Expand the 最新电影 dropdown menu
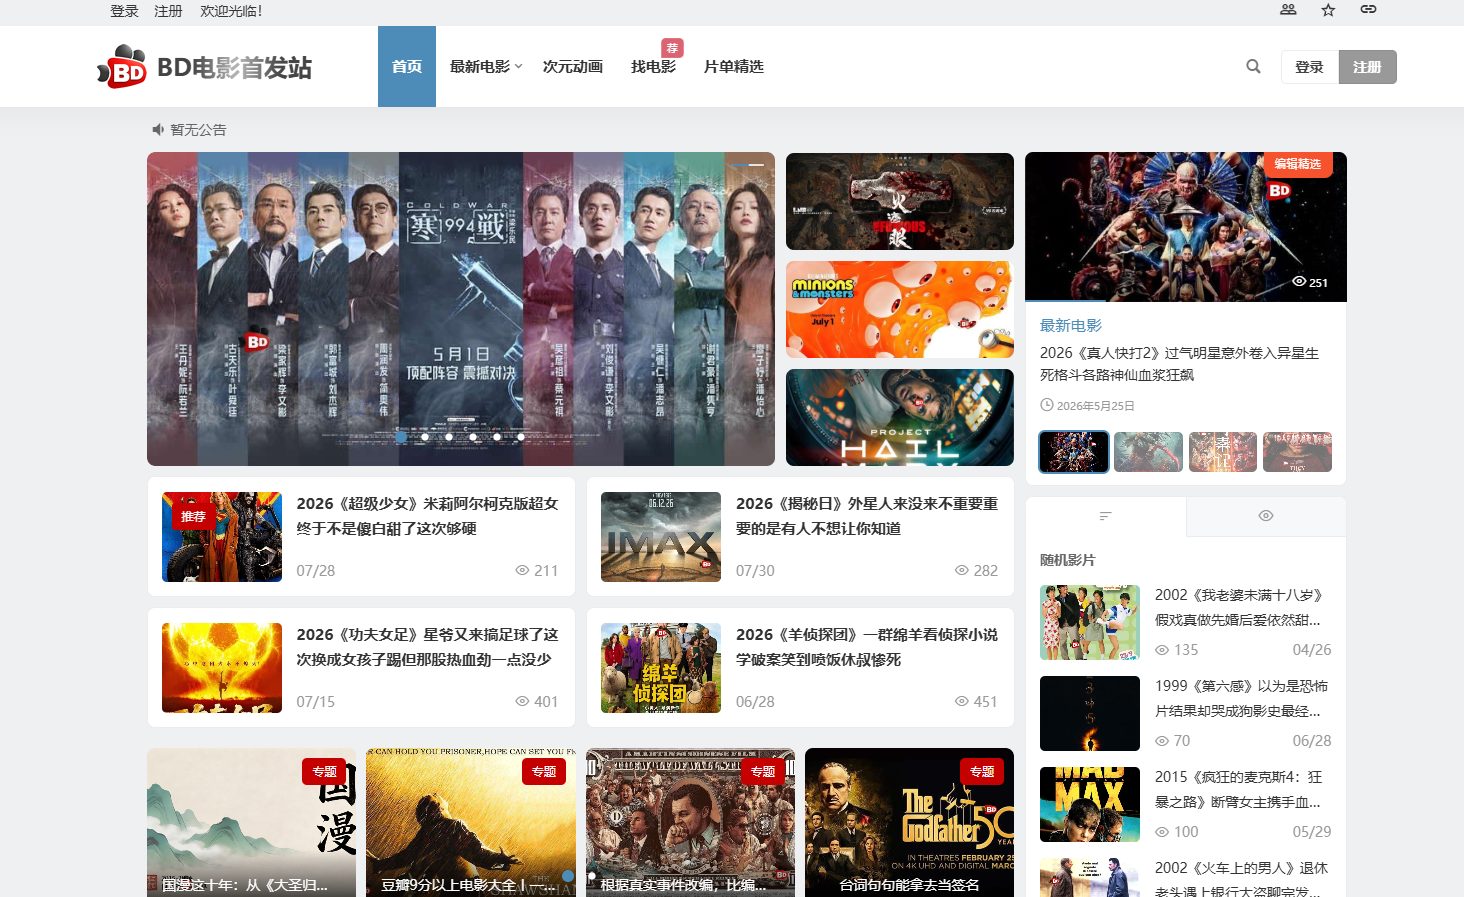The image size is (1464, 897). 486,66
